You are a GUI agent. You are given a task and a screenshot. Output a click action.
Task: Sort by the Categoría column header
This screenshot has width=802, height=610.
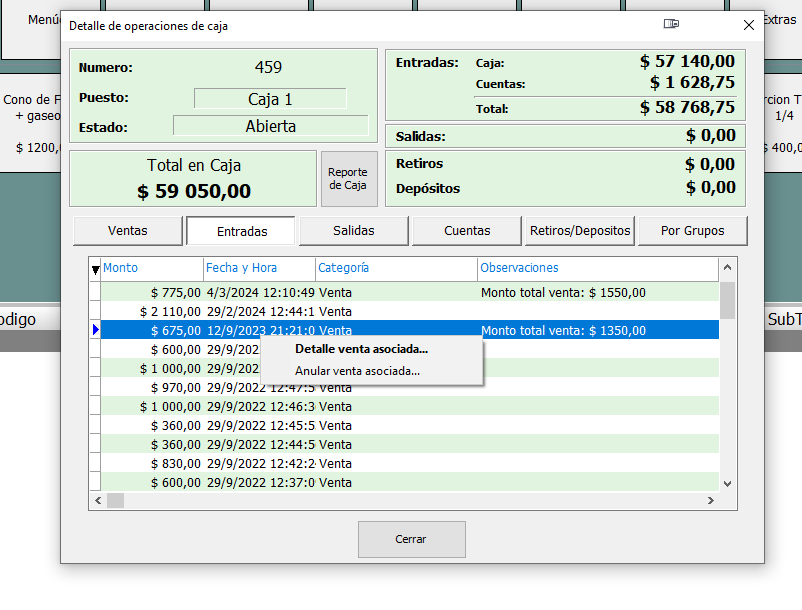click(396, 268)
